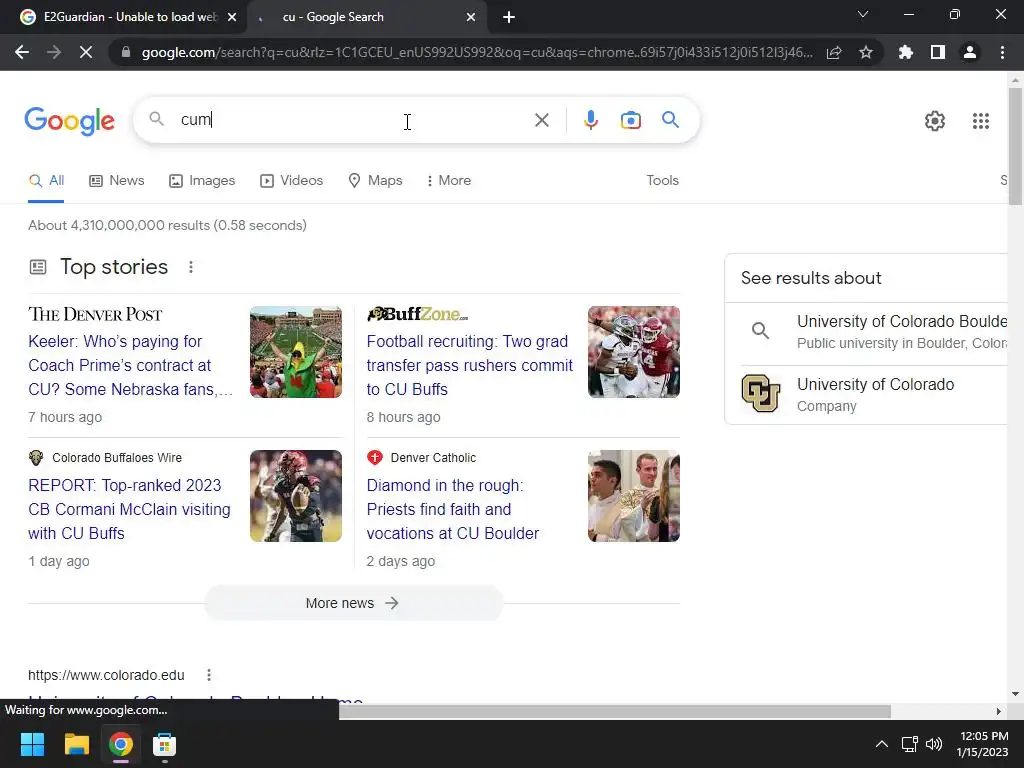This screenshot has height=768, width=1024.
Task: Start voice search with microphone
Action: click(590, 120)
